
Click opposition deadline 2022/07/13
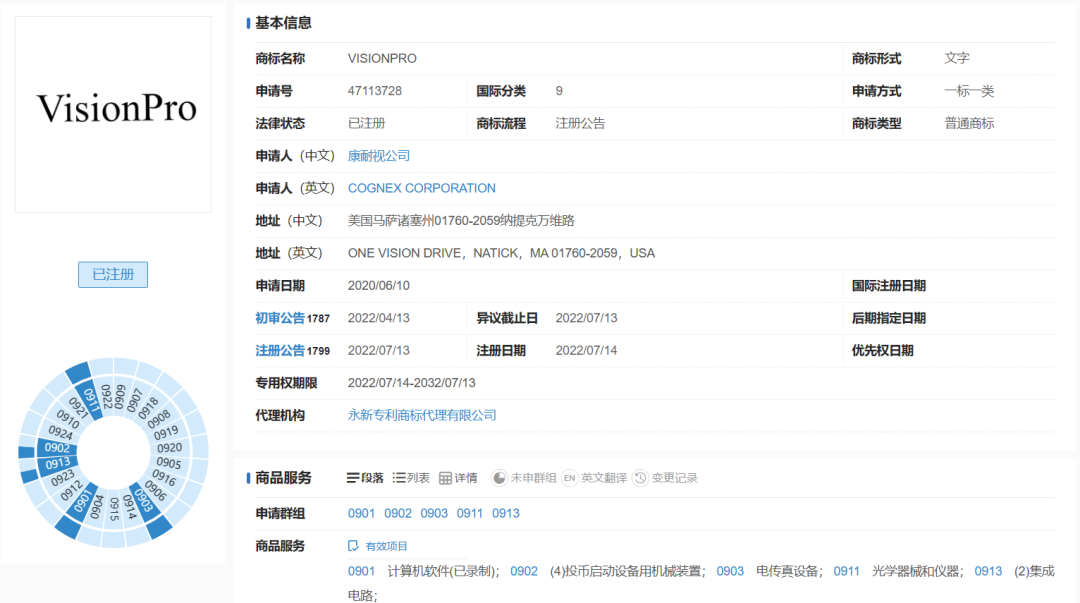tap(586, 318)
